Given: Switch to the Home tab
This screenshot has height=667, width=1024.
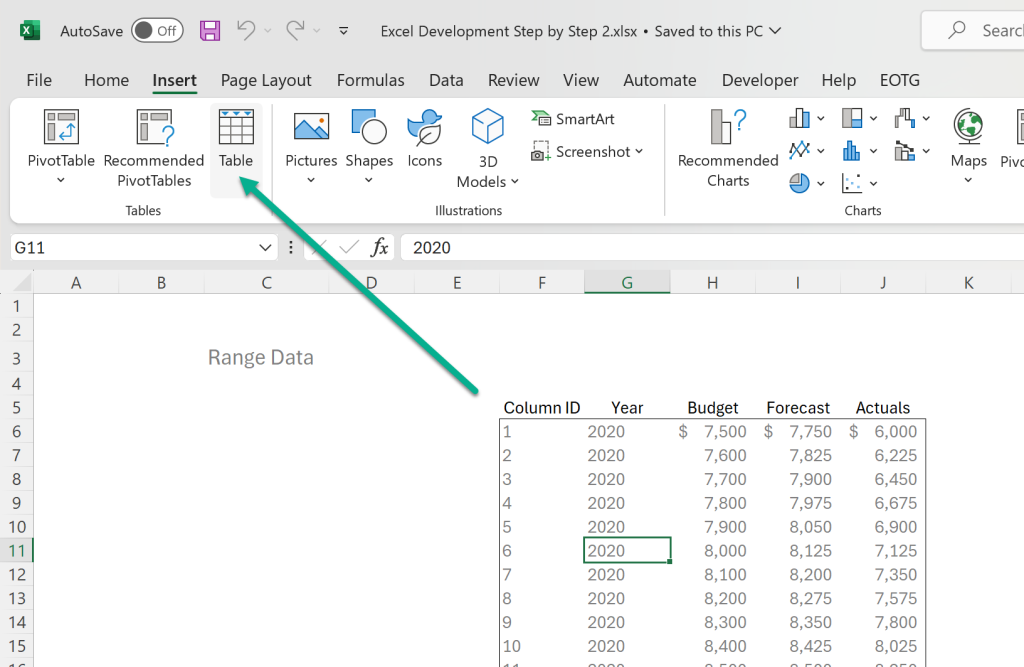Looking at the screenshot, I should pos(106,80).
